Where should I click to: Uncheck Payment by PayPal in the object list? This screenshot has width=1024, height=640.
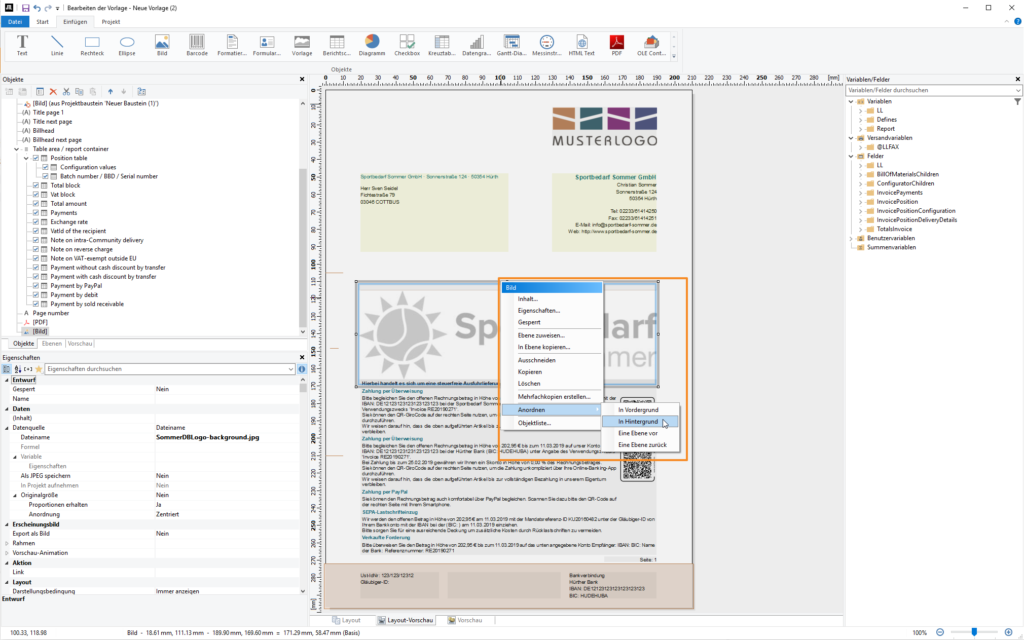(x=36, y=285)
